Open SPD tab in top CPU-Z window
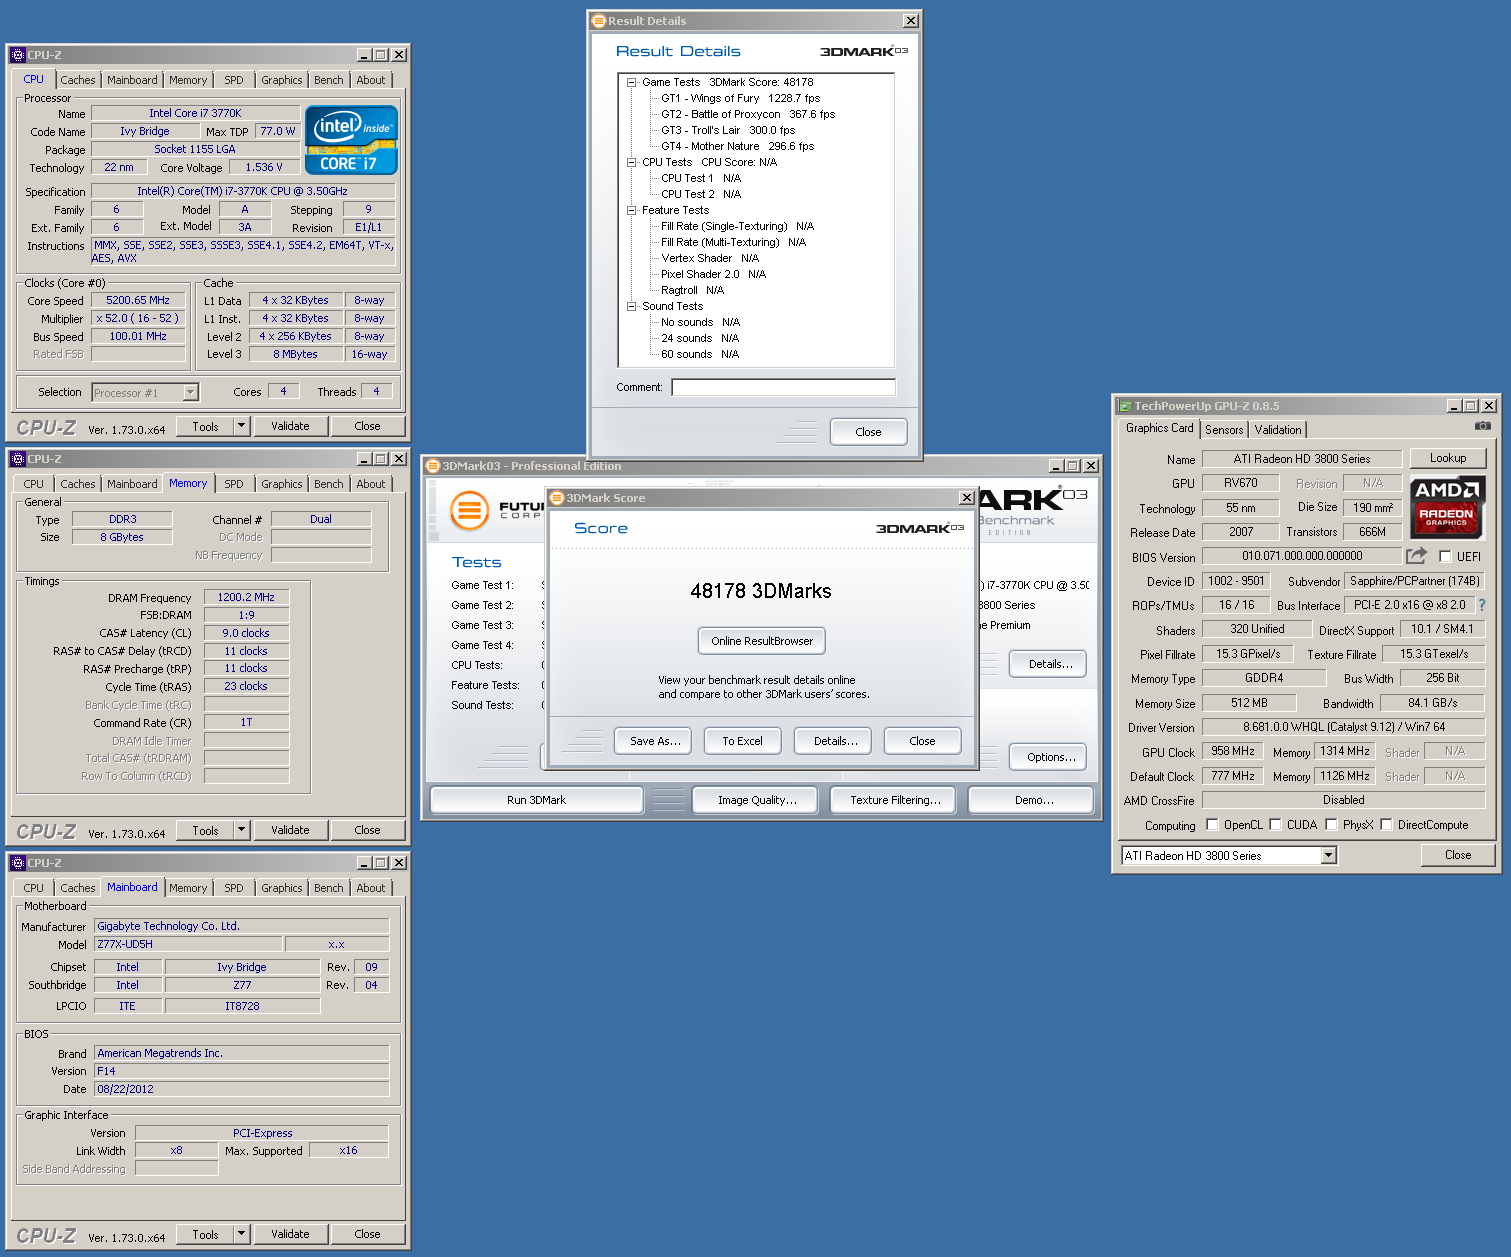Viewport: 1511px width, 1257px height. pyautogui.click(x=234, y=80)
